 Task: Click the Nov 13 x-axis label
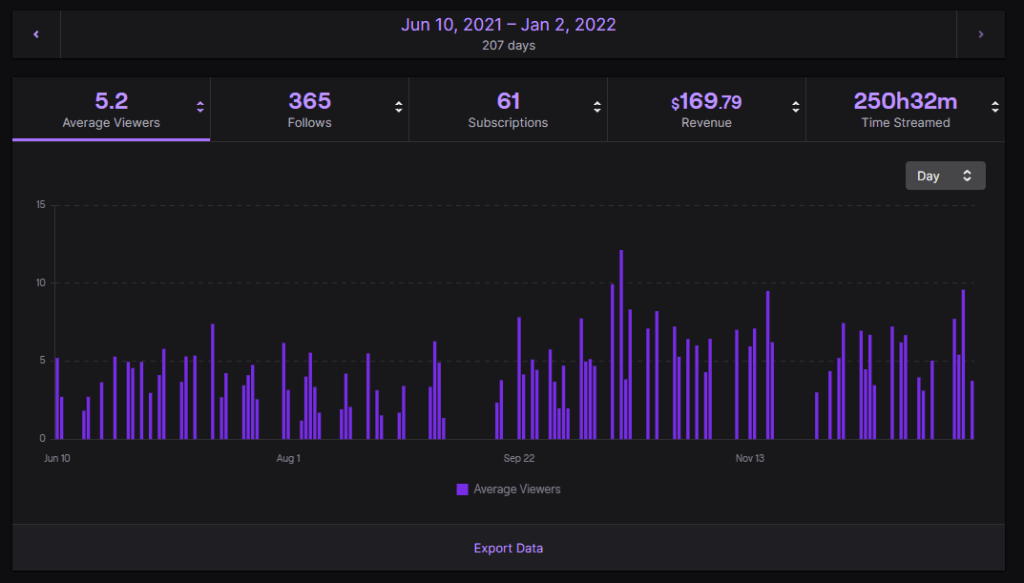[x=750, y=459]
